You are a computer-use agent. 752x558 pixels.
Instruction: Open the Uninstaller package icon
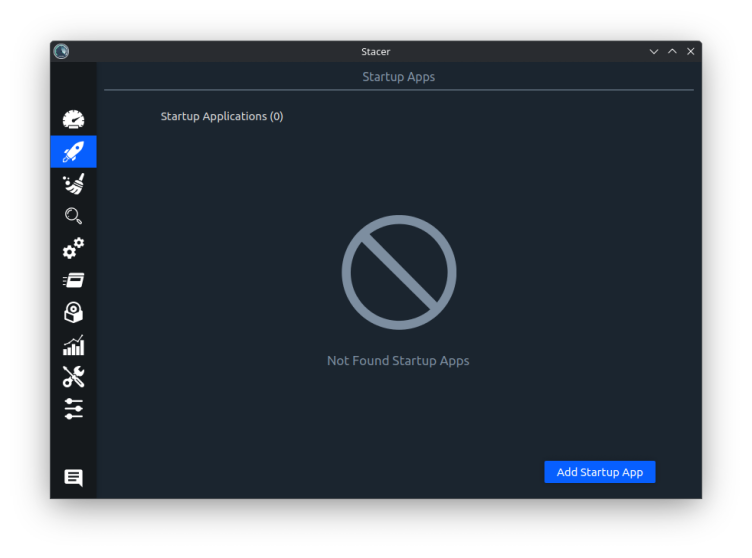(73, 312)
